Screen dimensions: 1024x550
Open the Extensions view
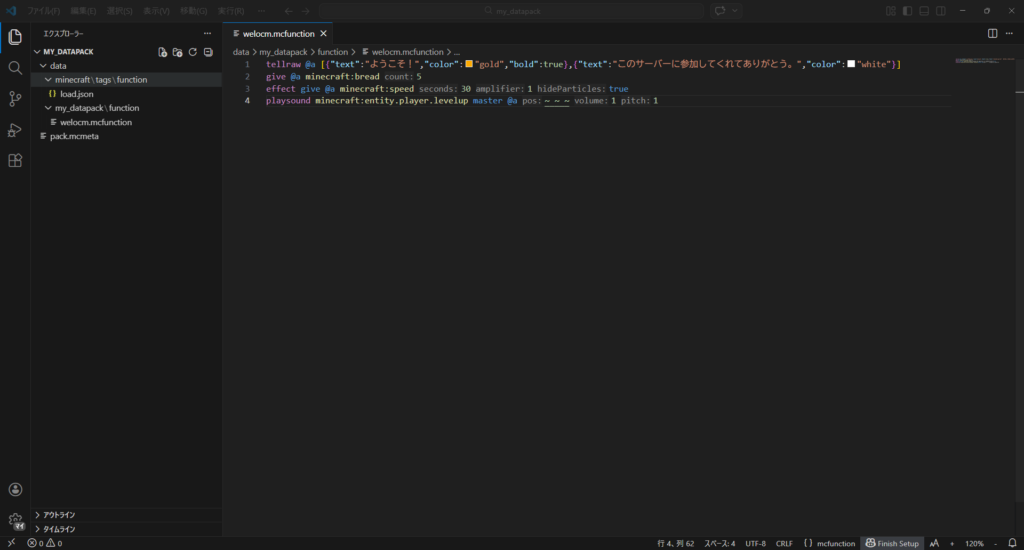(x=15, y=160)
